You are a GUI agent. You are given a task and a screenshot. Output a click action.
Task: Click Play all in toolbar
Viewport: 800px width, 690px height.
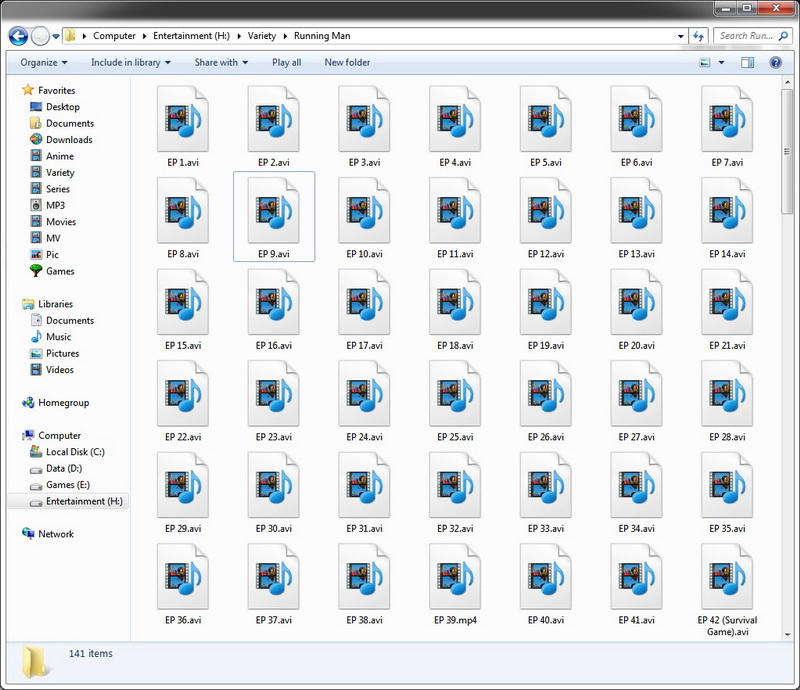pyautogui.click(x=287, y=62)
